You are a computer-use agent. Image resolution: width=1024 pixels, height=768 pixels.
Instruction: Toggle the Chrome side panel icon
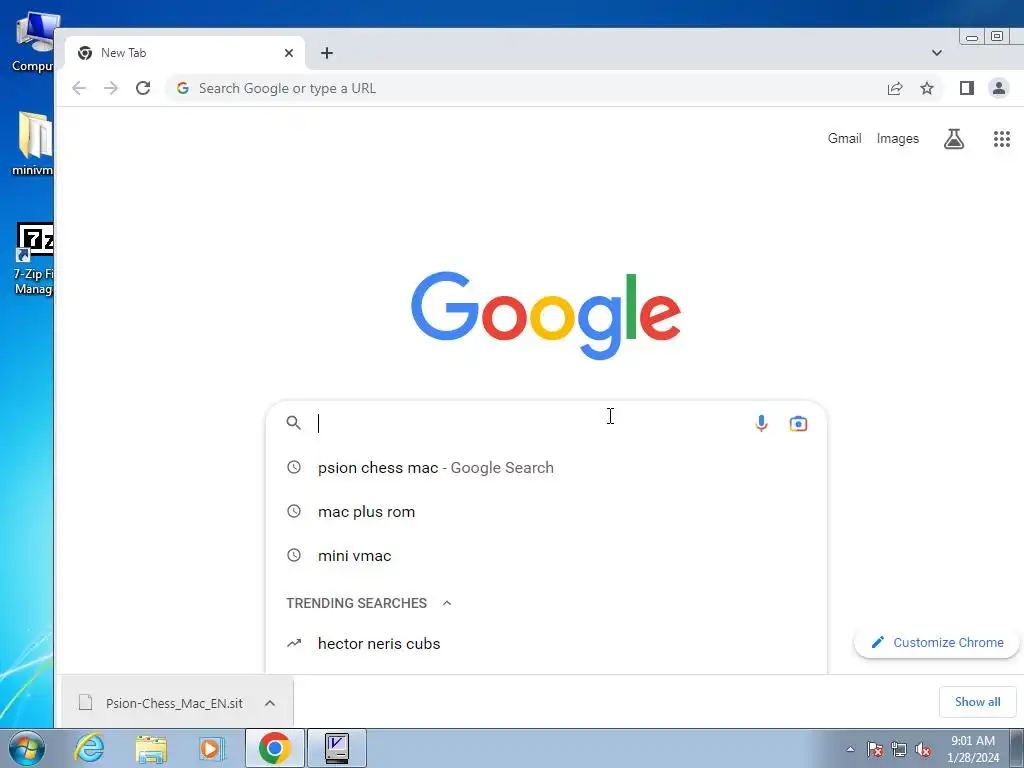click(x=967, y=88)
